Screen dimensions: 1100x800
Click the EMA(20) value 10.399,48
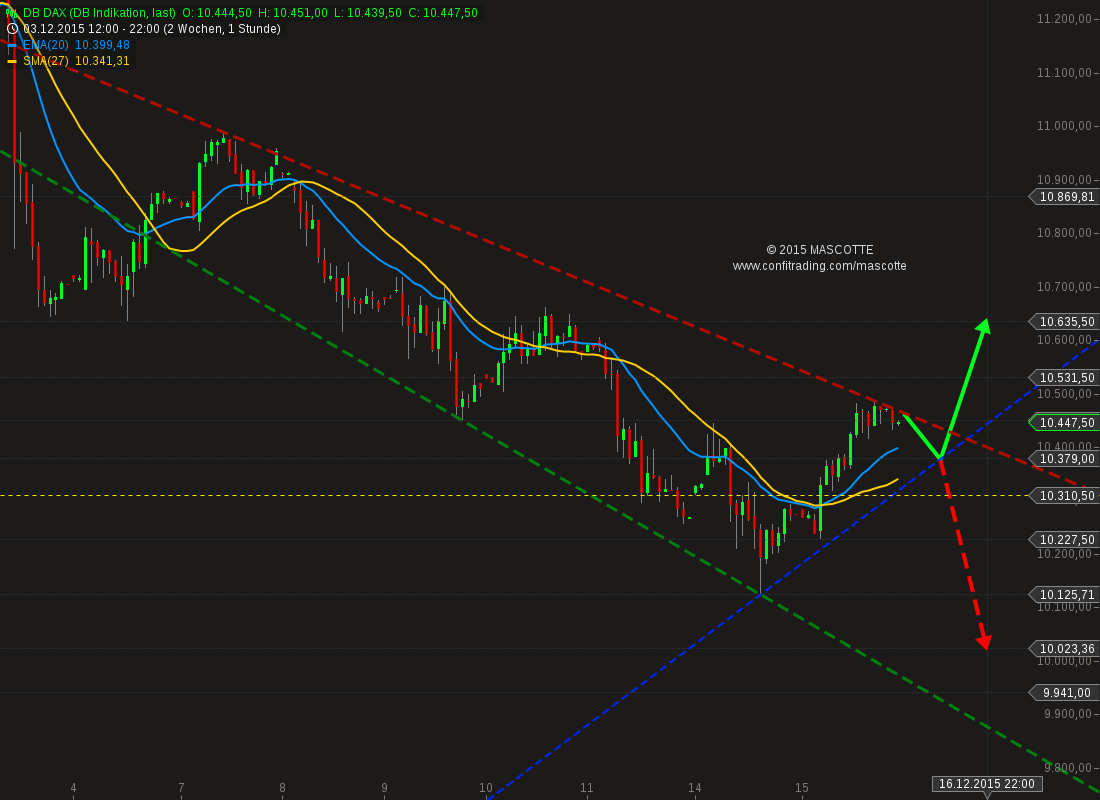(x=102, y=45)
